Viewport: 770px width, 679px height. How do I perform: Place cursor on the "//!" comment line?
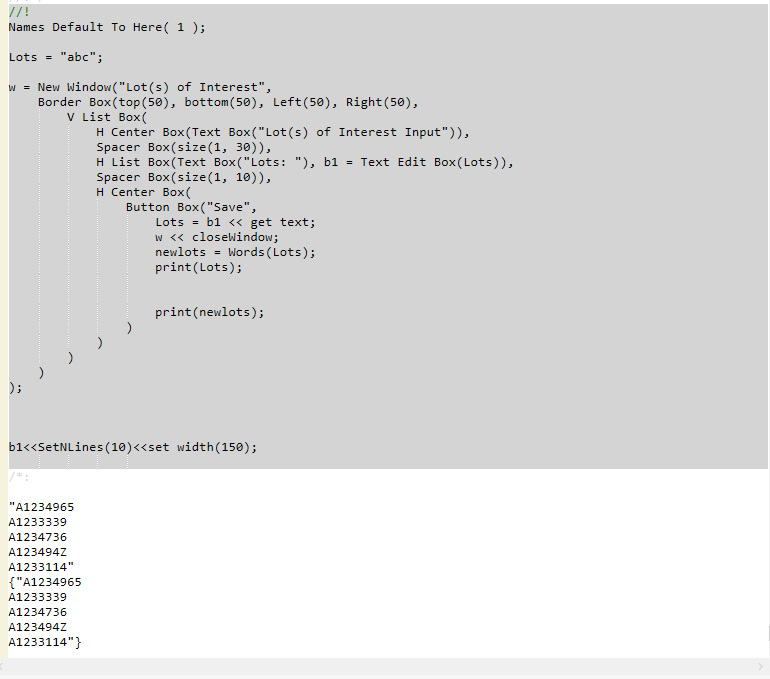tap(18, 12)
